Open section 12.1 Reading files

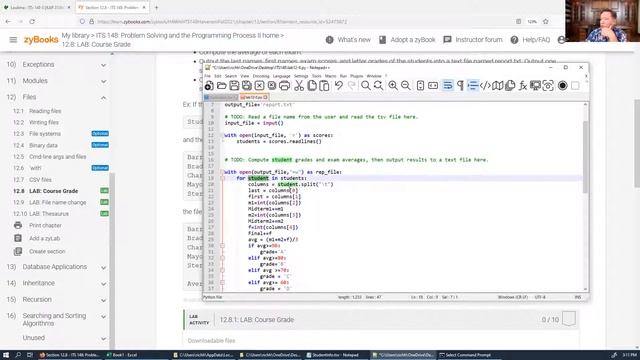[37, 111]
